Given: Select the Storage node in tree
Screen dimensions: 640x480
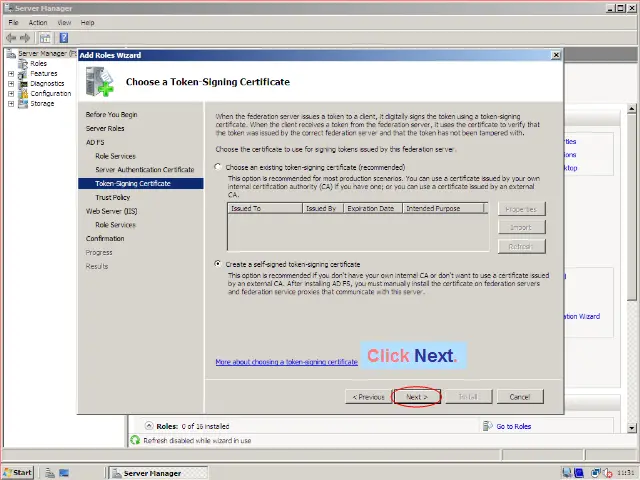Looking at the screenshot, I should 42,104.
